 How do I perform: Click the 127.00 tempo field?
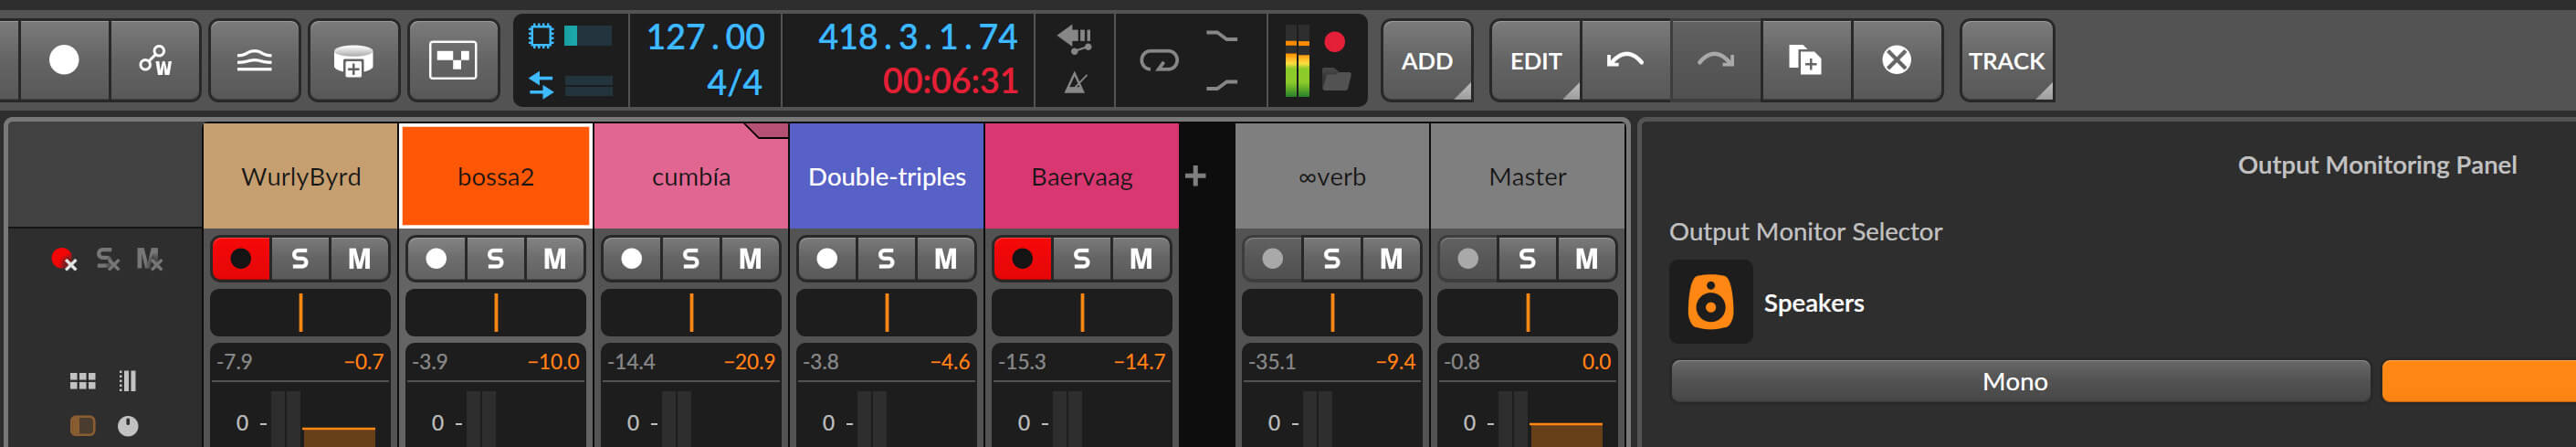pos(705,38)
